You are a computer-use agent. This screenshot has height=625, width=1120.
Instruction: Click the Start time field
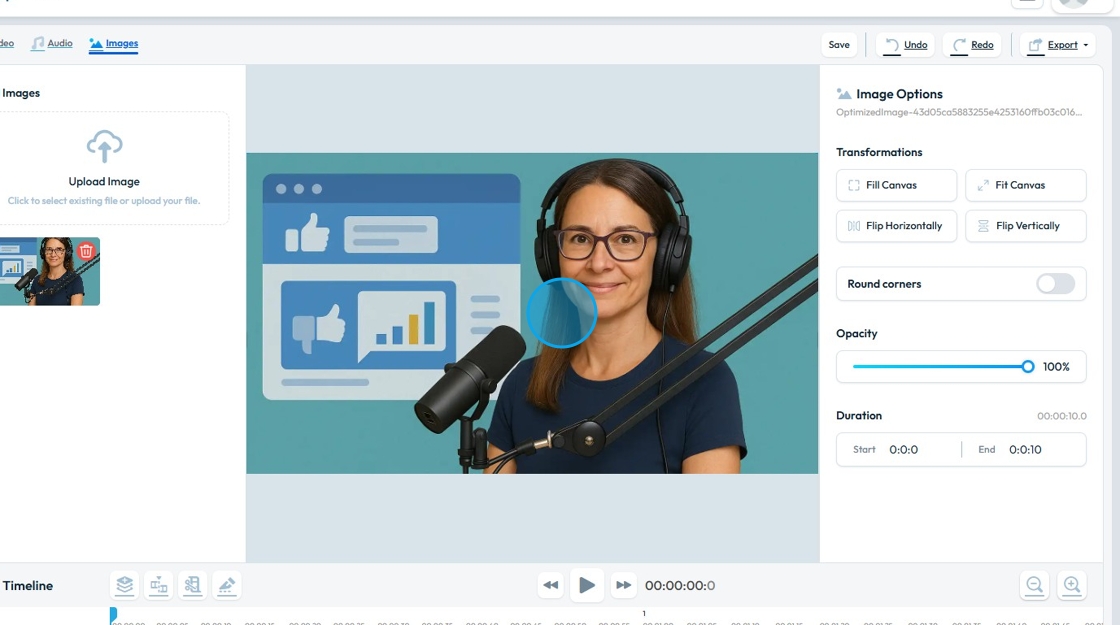(904, 449)
